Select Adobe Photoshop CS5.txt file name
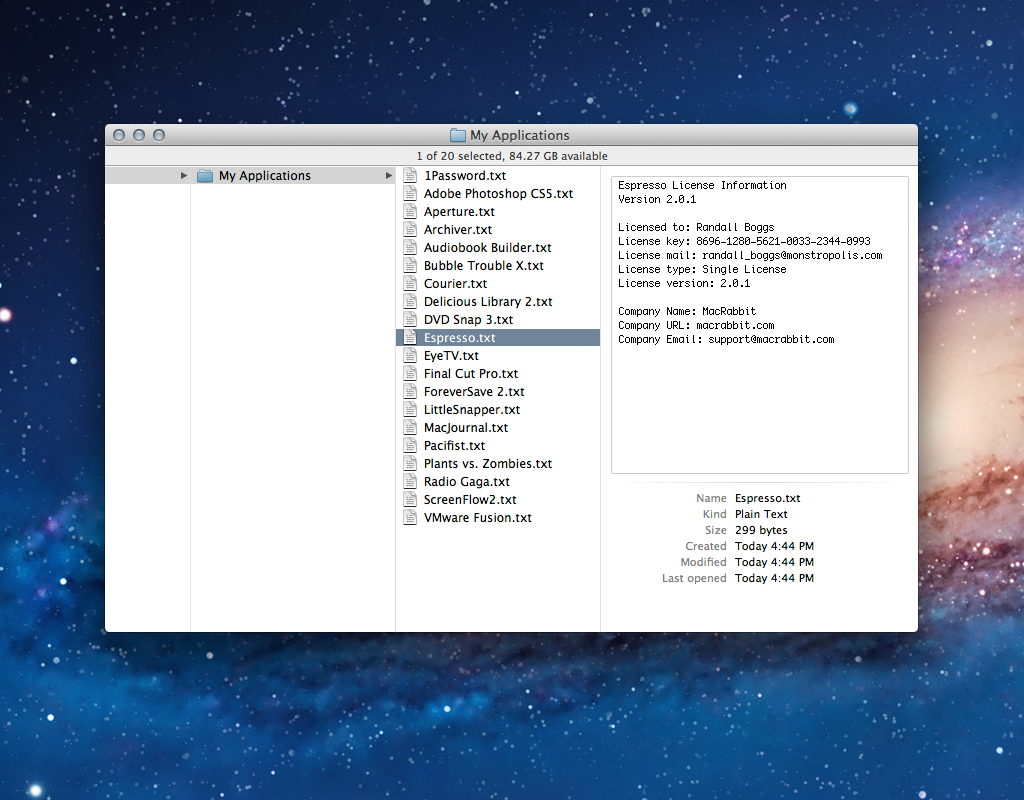The width and height of the screenshot is (1024, 800). pyautogui.click(x=498, y=193)
